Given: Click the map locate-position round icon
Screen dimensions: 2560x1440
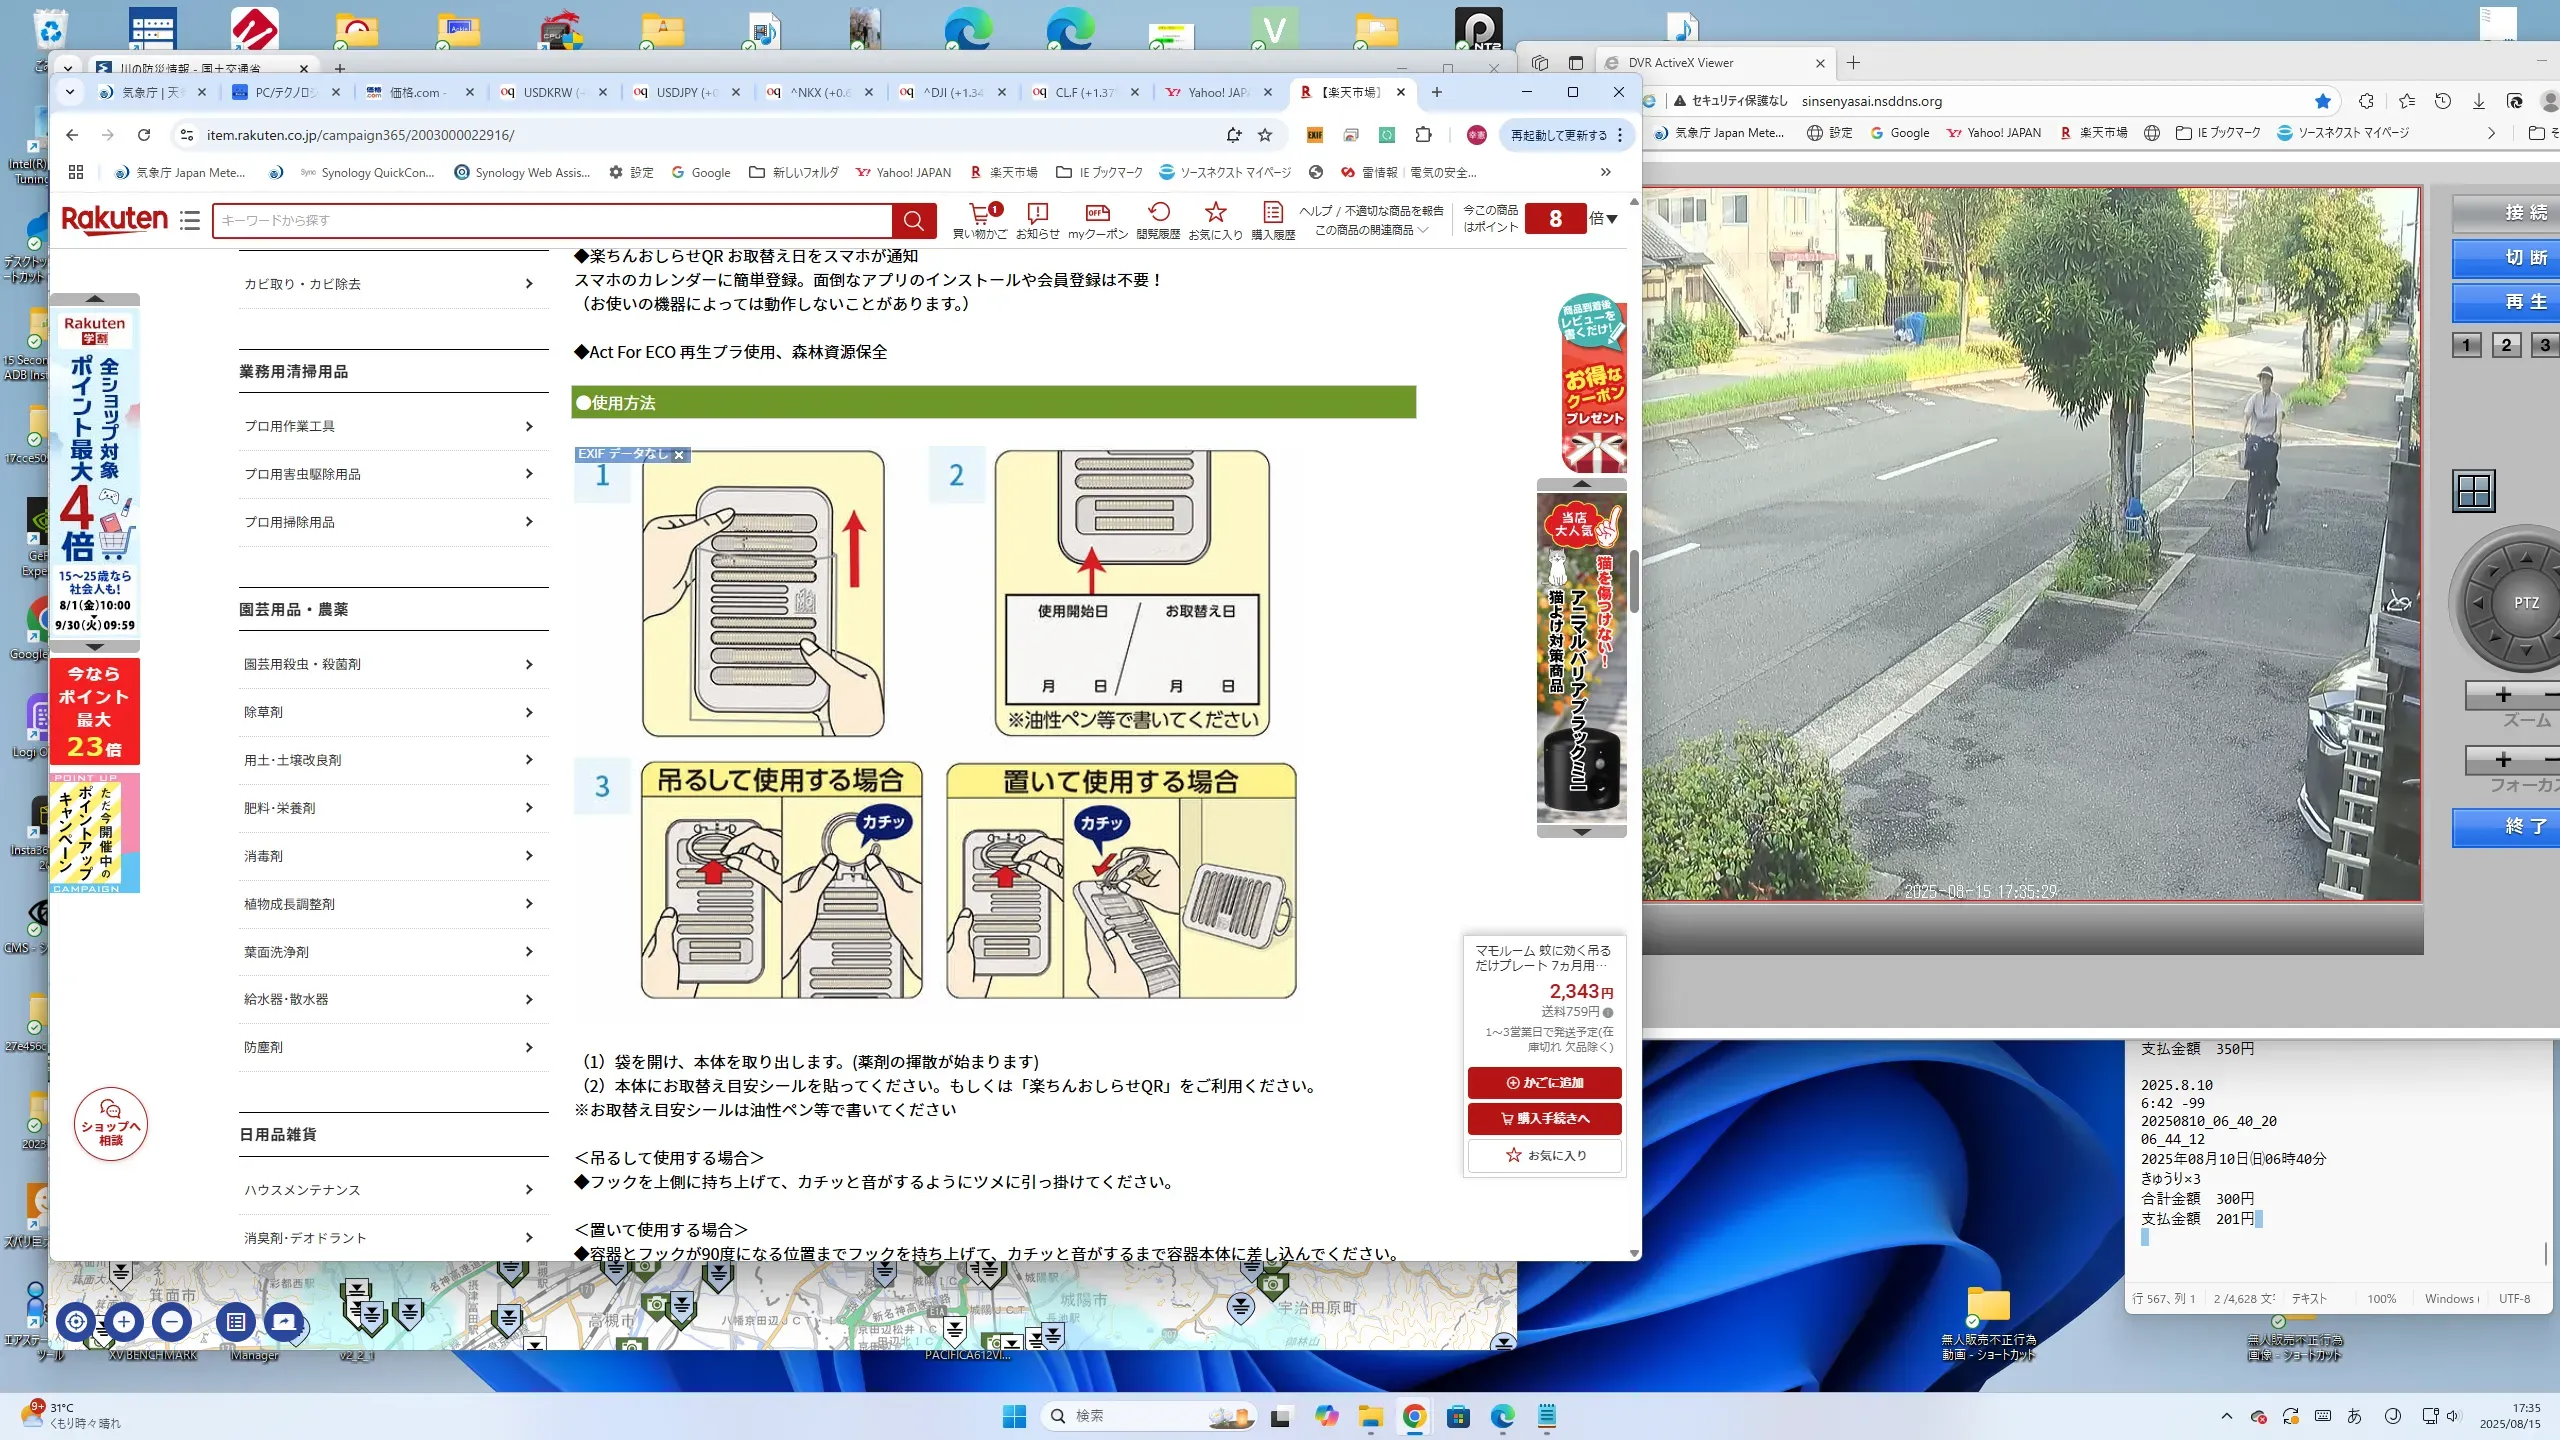Looking at the screenshot, I should (x=76, y=1321).
